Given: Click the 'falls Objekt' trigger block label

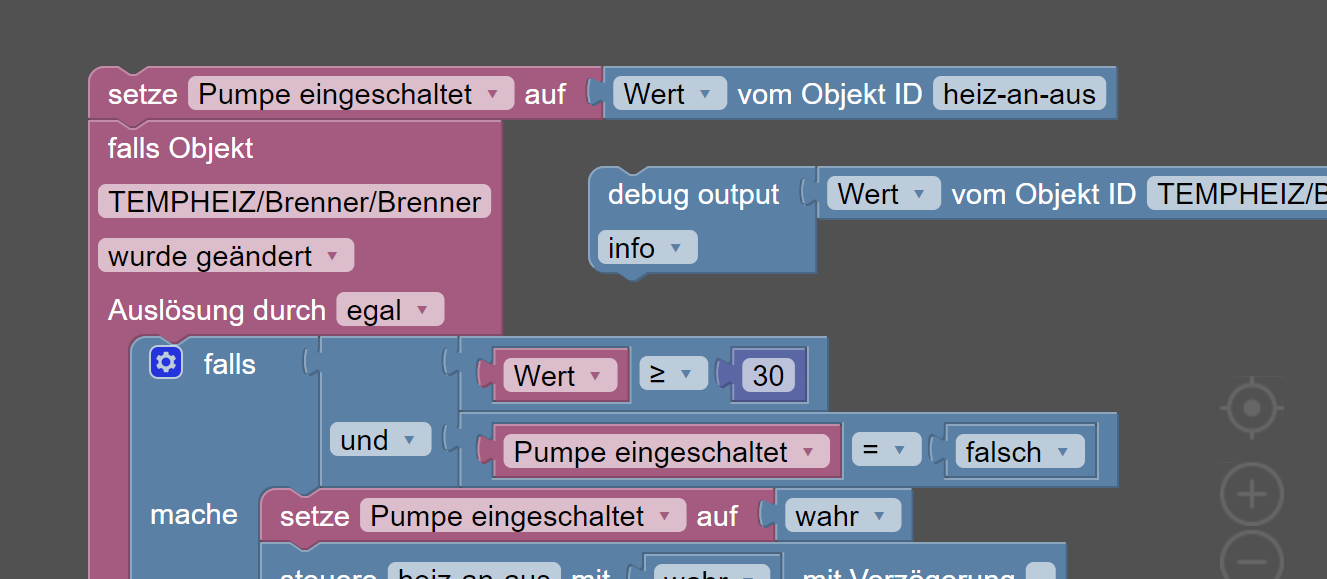Looking at the screenshot, I should (x=180, y=148).
